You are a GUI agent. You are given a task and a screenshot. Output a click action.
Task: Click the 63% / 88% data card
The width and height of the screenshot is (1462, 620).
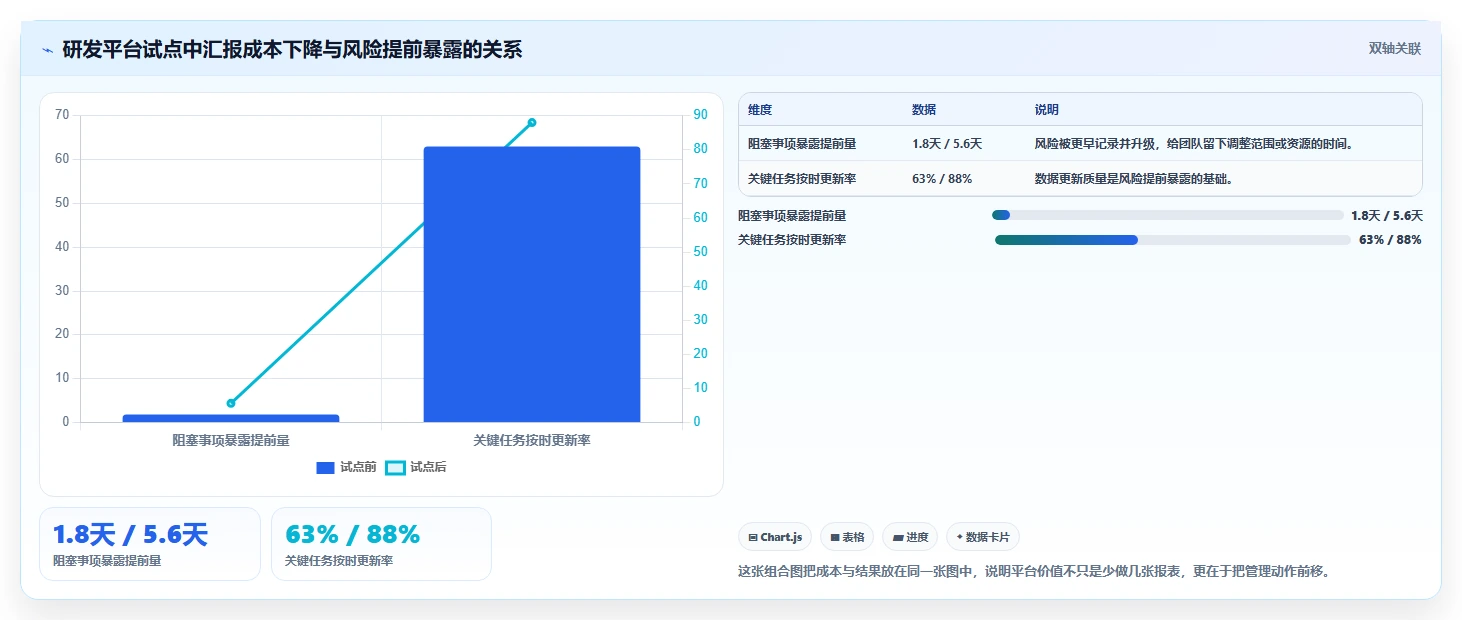point(381,544)
